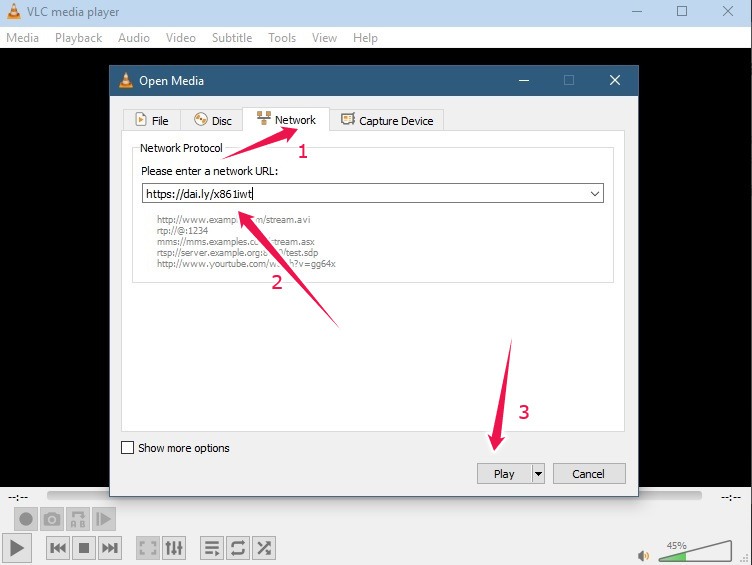Toggle the loop mode icon
The image size is (752, 565).
tap(238, 548)
